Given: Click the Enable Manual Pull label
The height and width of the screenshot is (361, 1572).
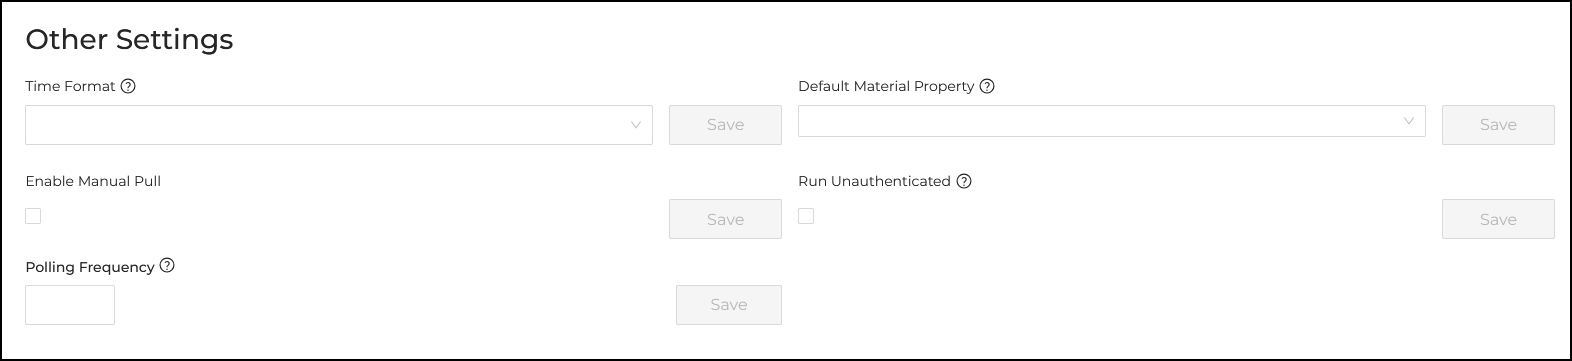Looking at the screenshot, I should click(x=93, y=181).
